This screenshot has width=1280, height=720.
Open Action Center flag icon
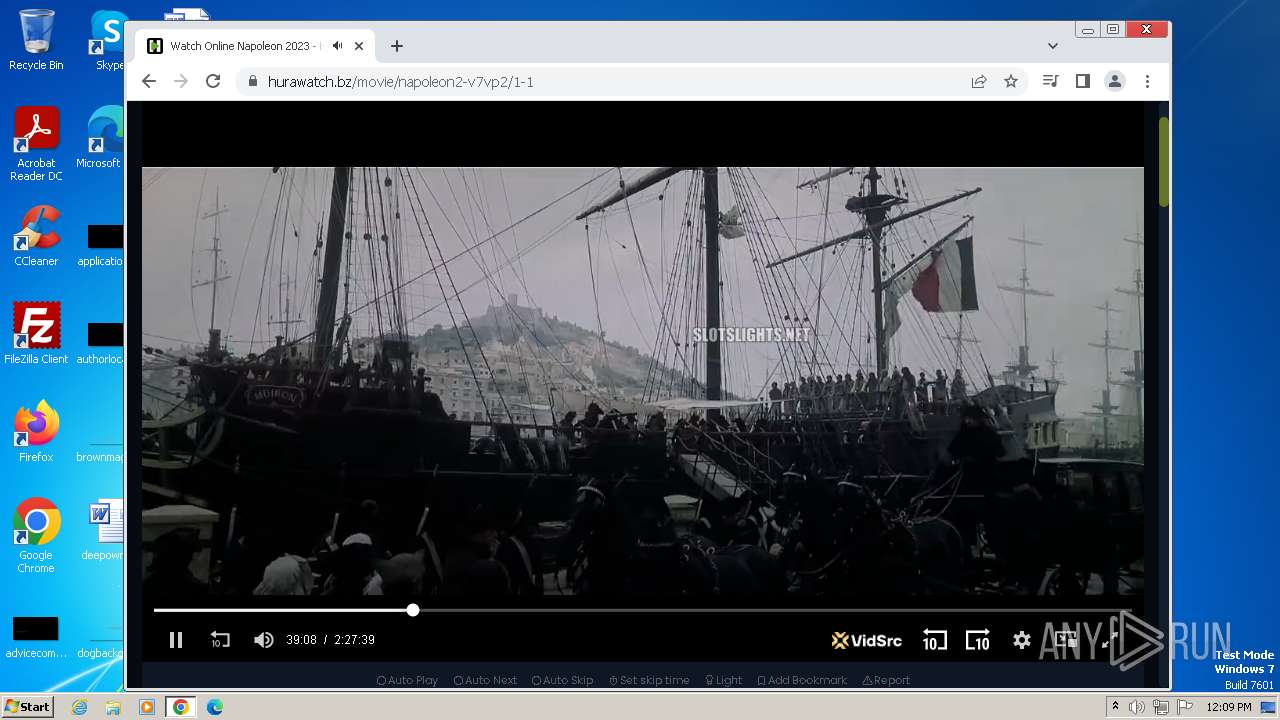(x=1184, y=707)
